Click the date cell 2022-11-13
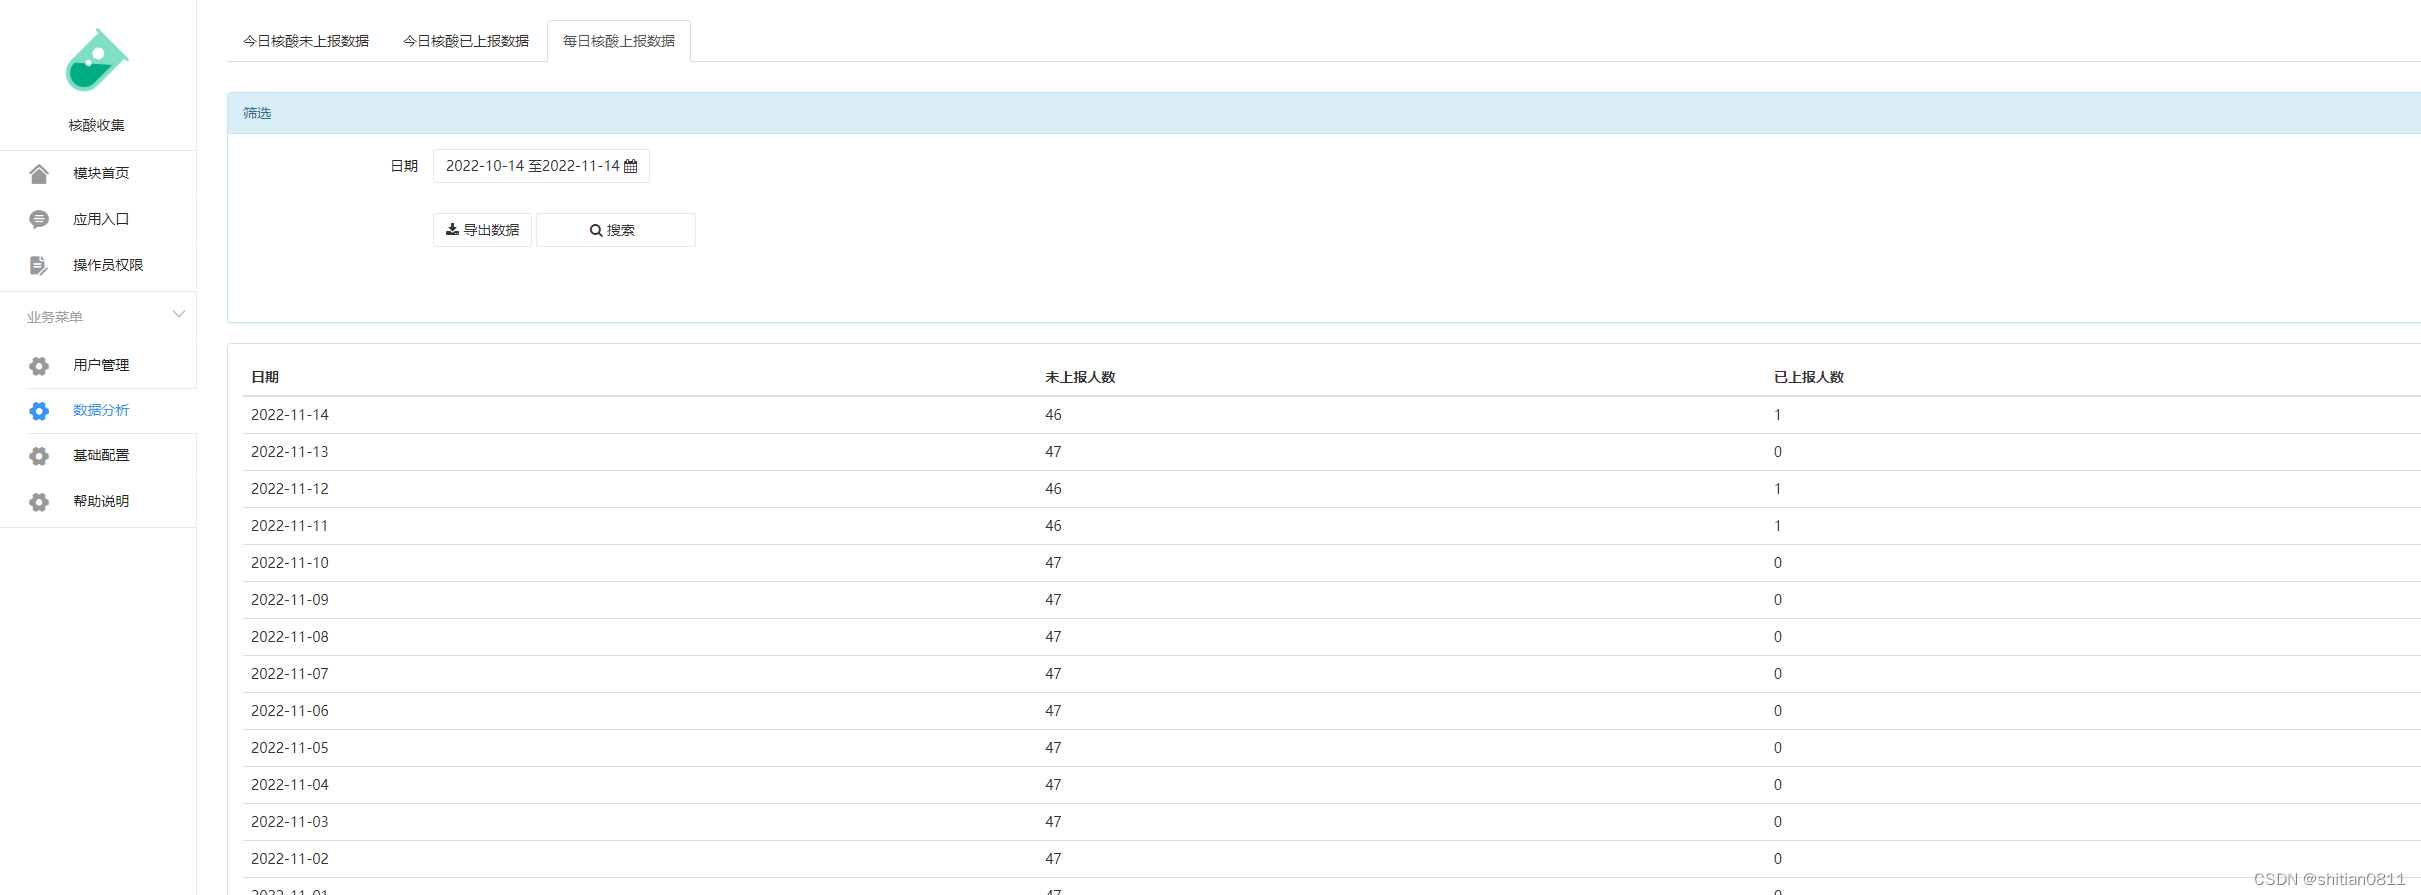The width and height of the screenshot is (2421, 895). pos(290,452)
